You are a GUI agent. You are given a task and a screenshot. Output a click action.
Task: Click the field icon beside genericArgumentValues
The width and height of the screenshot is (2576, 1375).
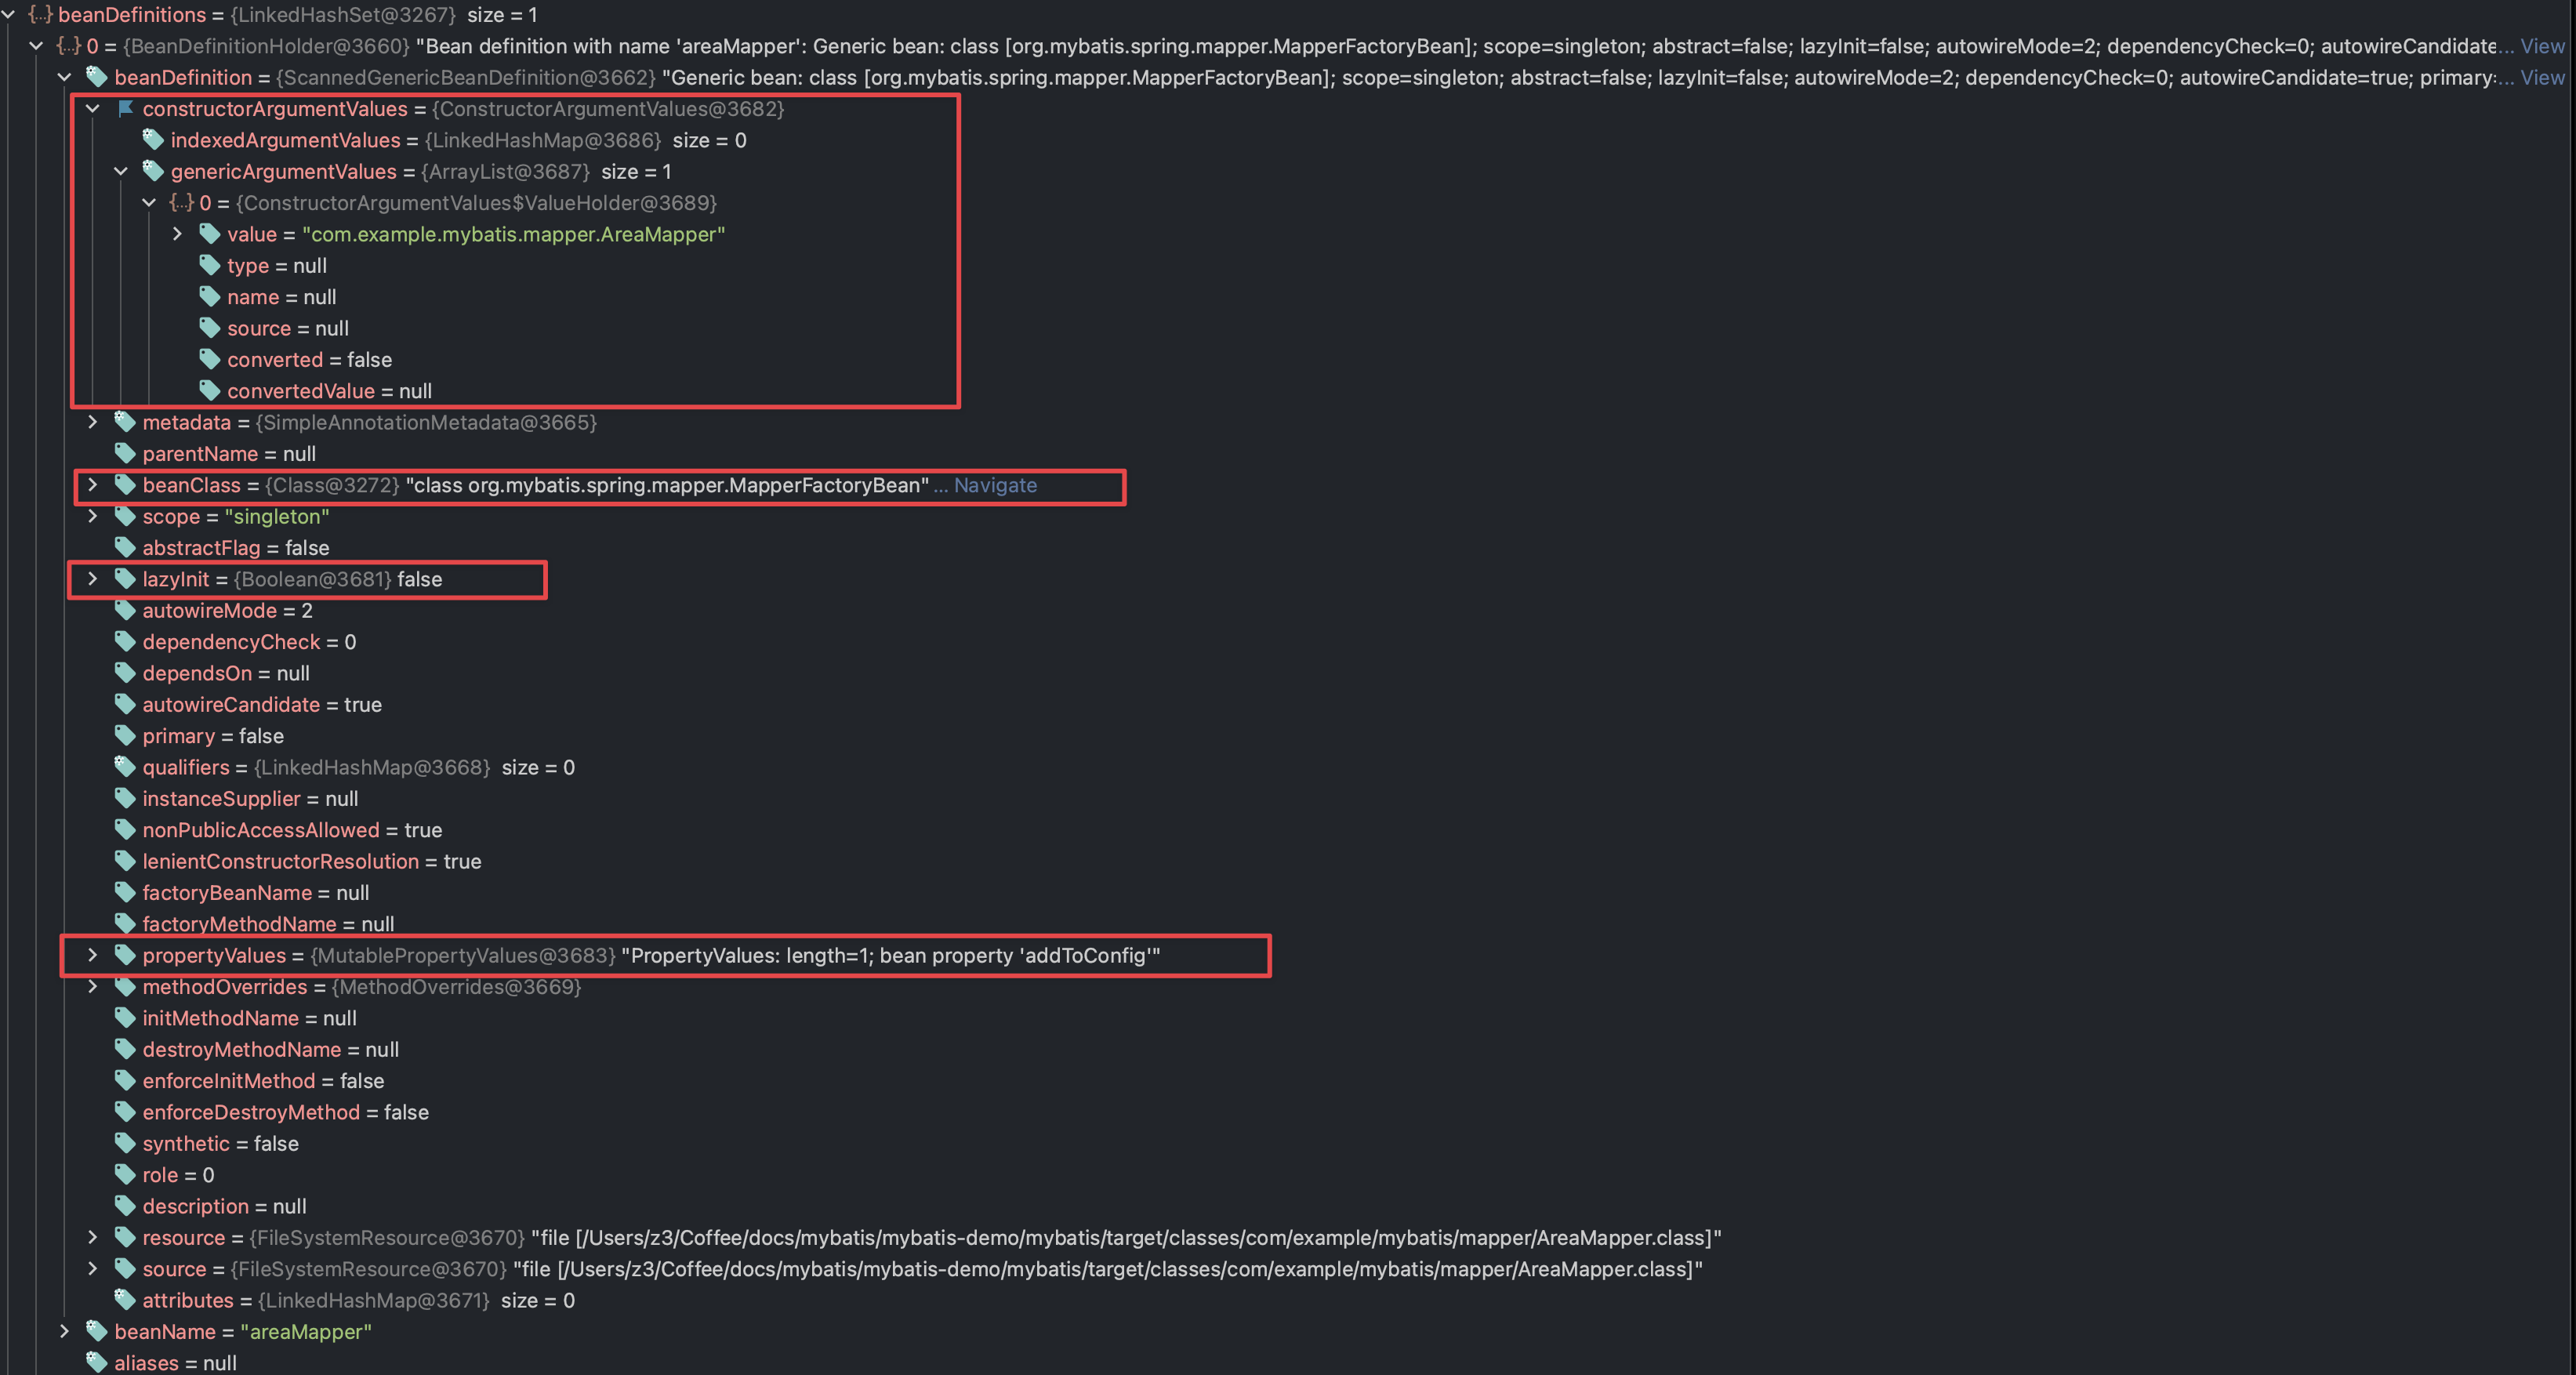(153, 171)
